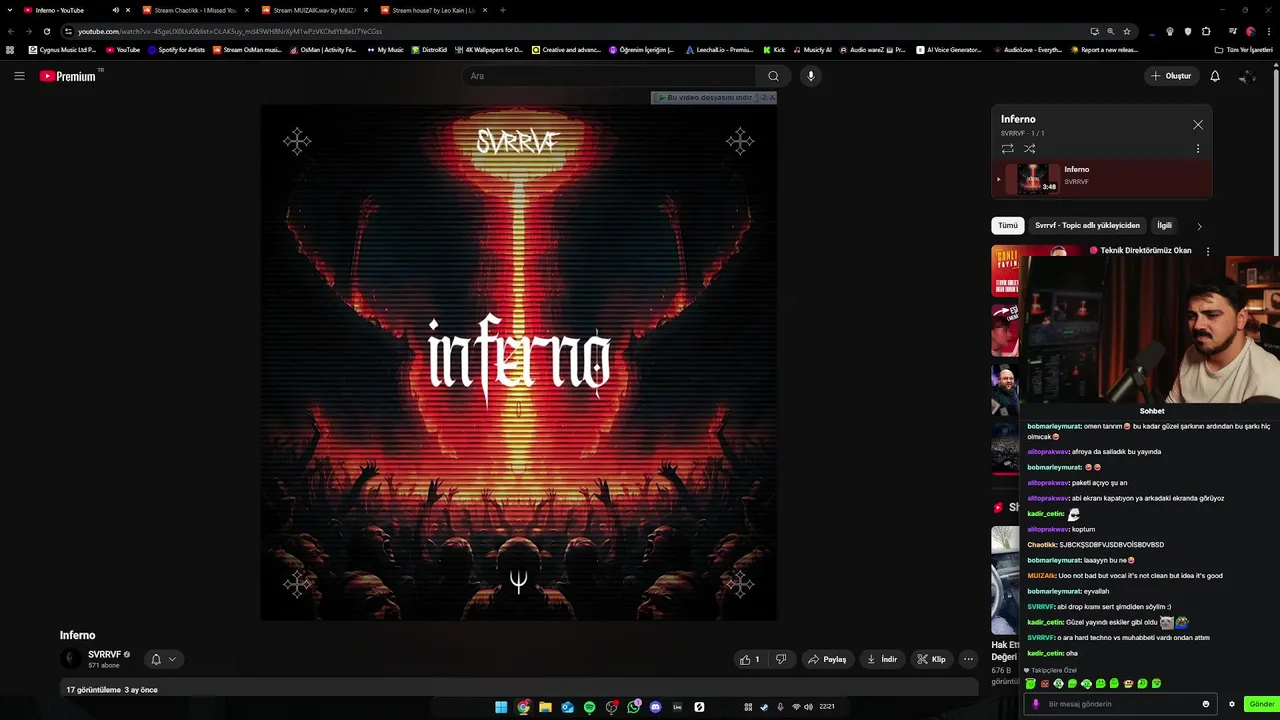
Task: Open Tüm Yer İşaretleri bookmarks folder
Action: [1243, 50]
